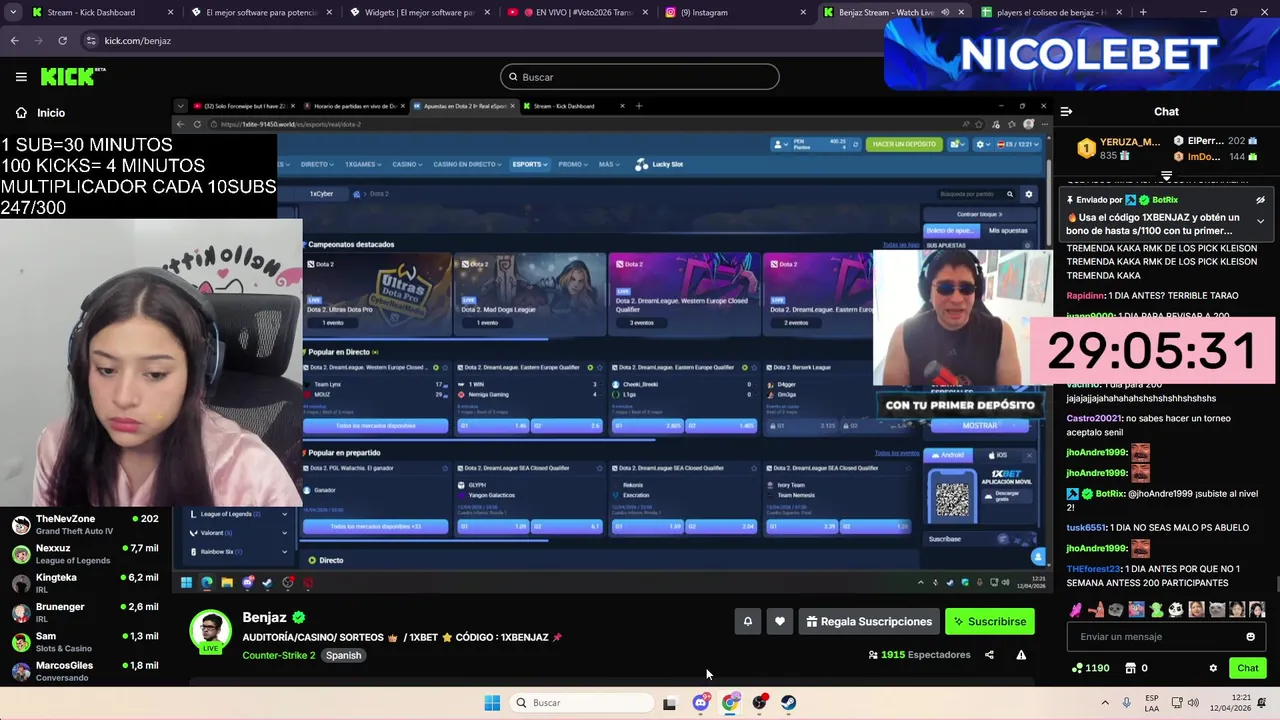Viewport: 1280px width, 720px height.
Task: Open Chrome from the taskbar
Action: 730,703
